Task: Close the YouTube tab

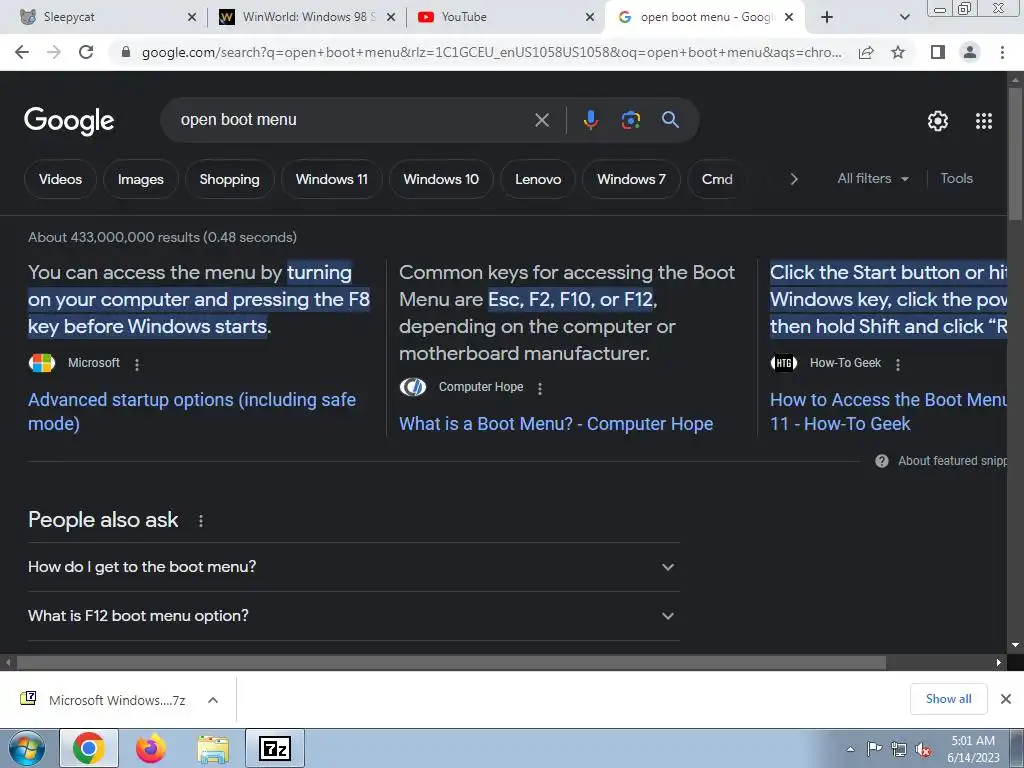Action: click(x=590, y=17)
